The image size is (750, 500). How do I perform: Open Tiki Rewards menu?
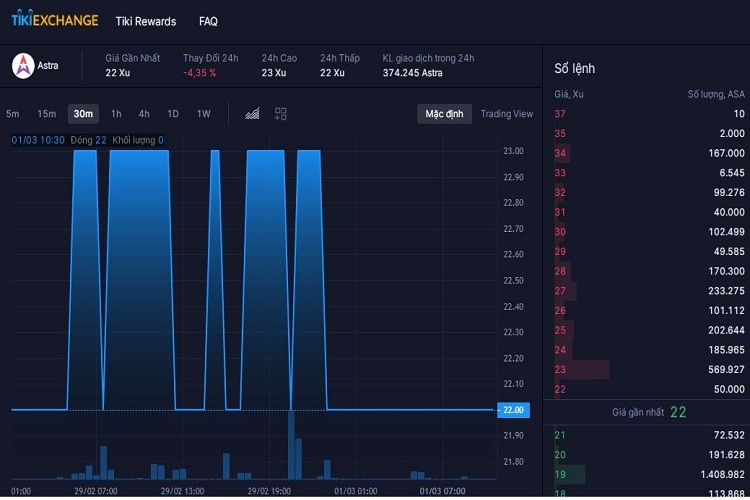pyautogui.click(x=145, y=21)
